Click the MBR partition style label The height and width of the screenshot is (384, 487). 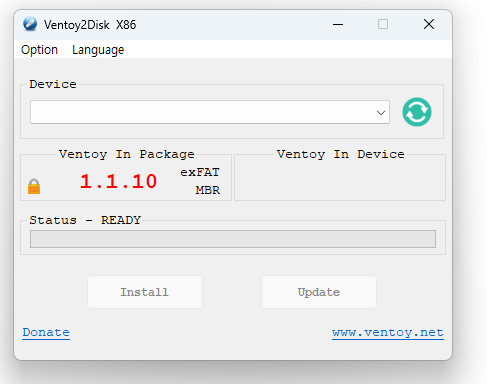(x=208, y=190)
